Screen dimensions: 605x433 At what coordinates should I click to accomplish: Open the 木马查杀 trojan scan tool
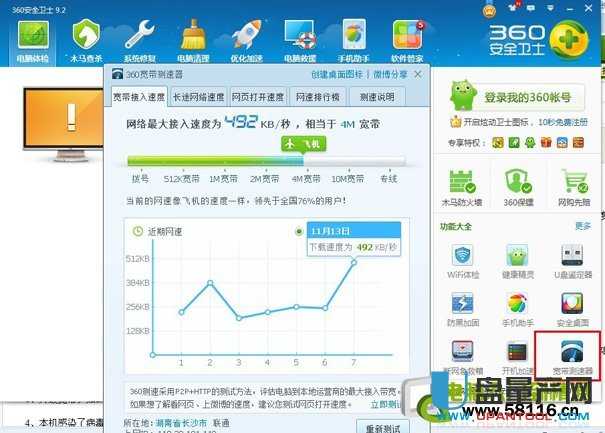86,42
